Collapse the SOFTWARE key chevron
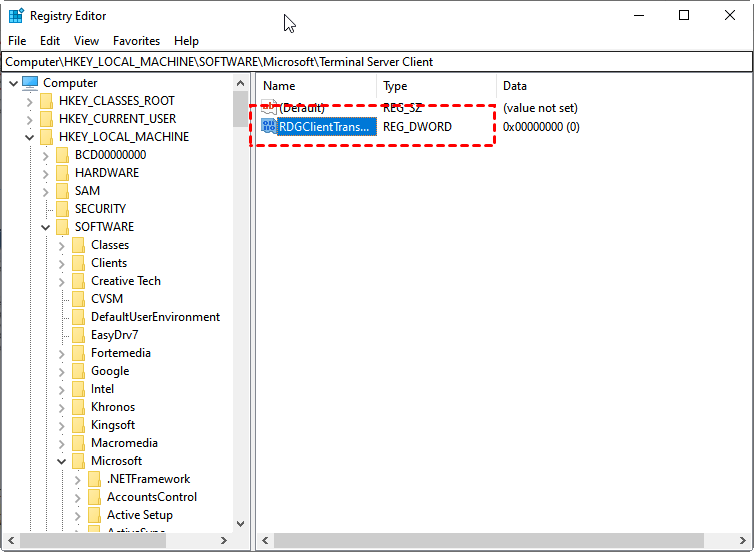The height and width of the screenshot is (552, 754). tap(46, 227)
